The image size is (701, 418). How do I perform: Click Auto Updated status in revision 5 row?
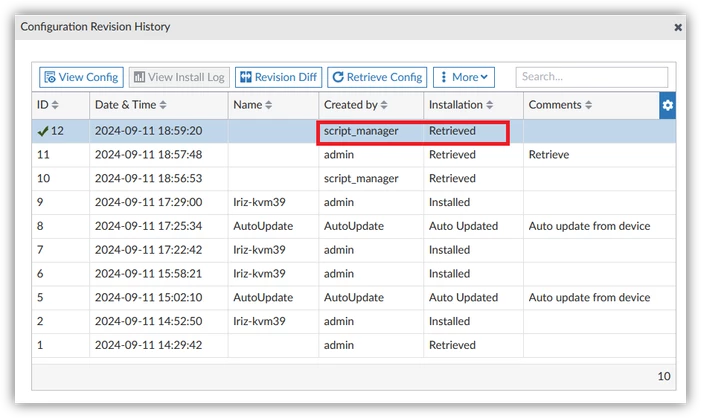pyautogui.click(x=463, y=297)
